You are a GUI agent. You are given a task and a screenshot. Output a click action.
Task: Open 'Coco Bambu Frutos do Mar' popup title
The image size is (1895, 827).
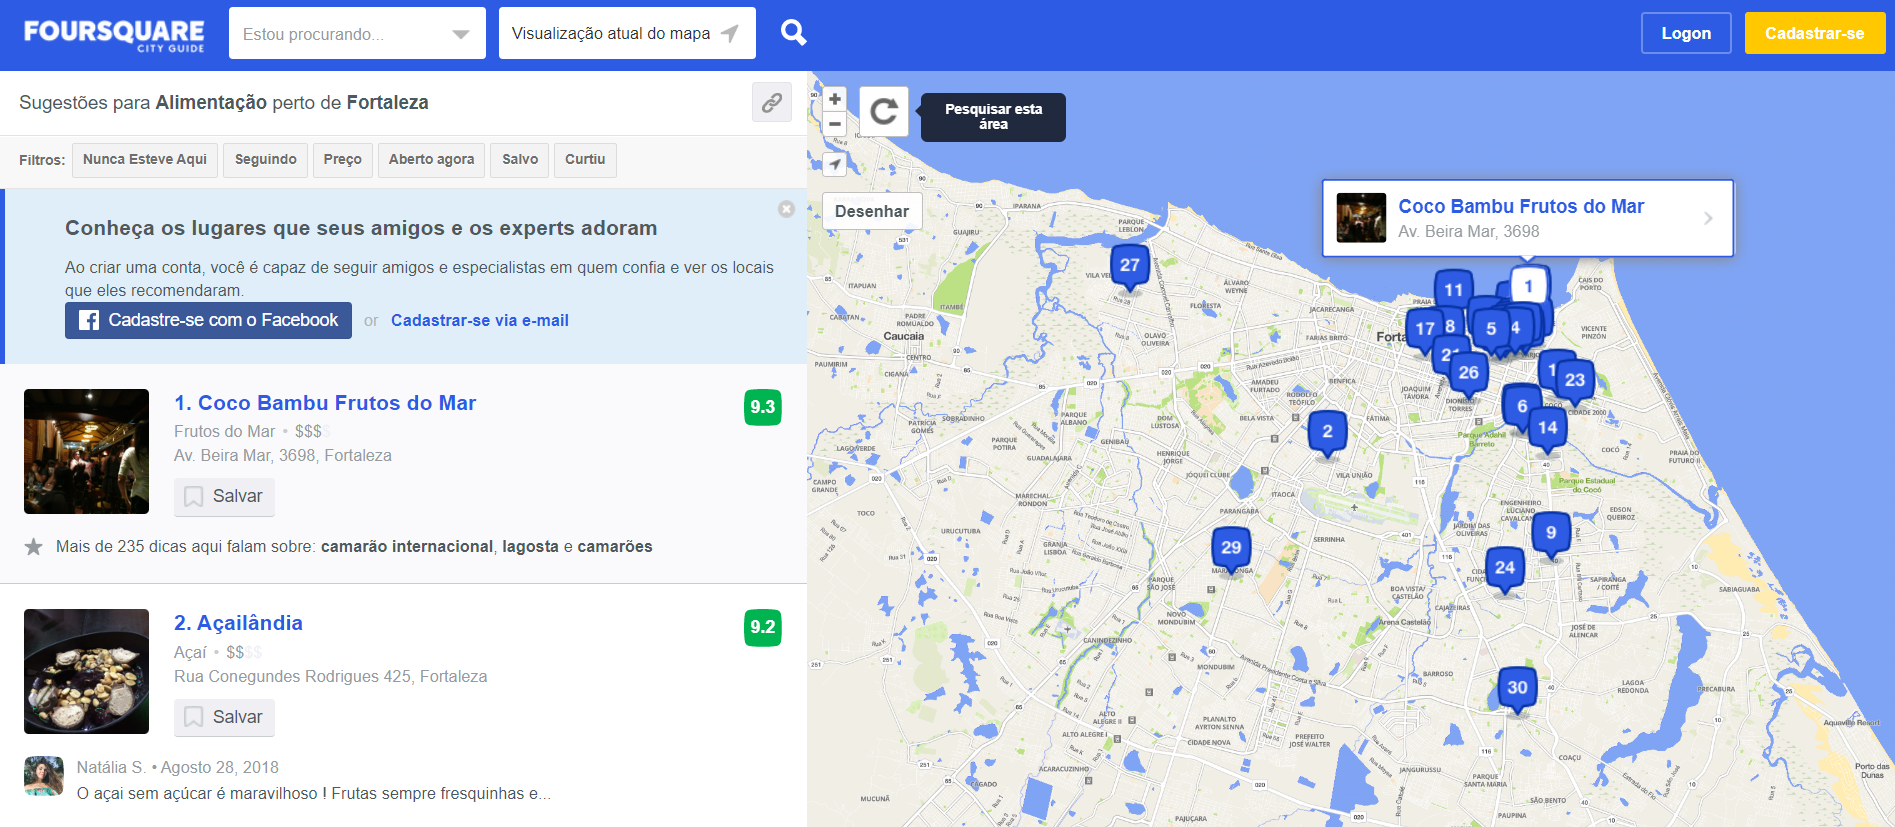(1521, 207)
